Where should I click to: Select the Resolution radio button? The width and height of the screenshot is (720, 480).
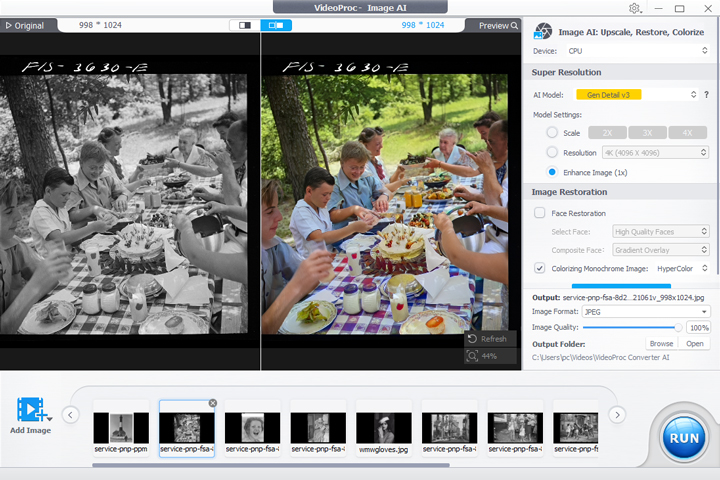coord(552,152)
